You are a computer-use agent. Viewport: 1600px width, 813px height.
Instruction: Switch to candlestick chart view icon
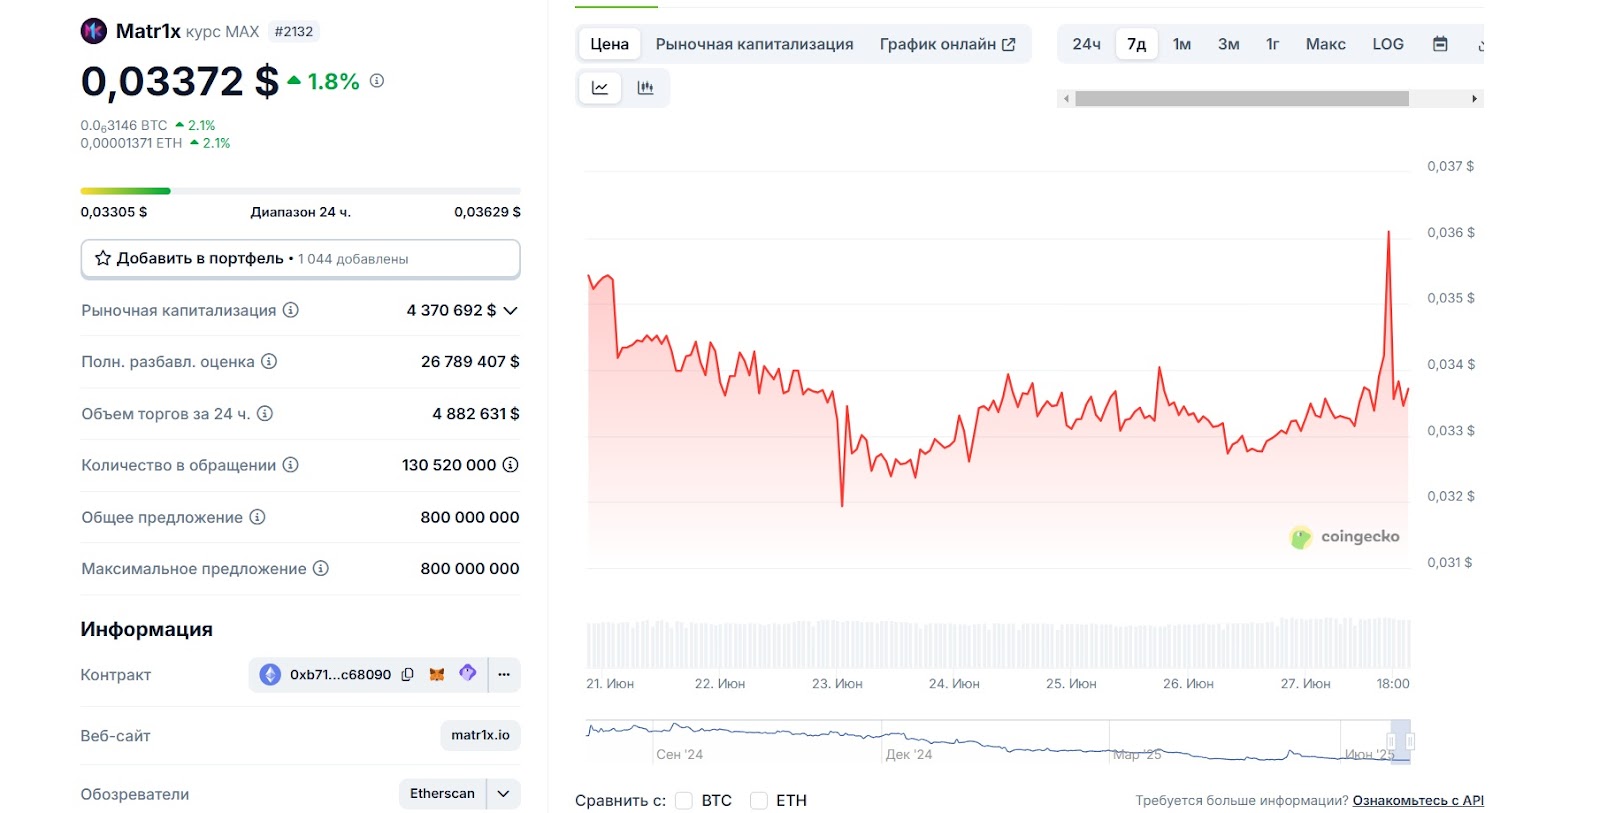click(645, 88)
